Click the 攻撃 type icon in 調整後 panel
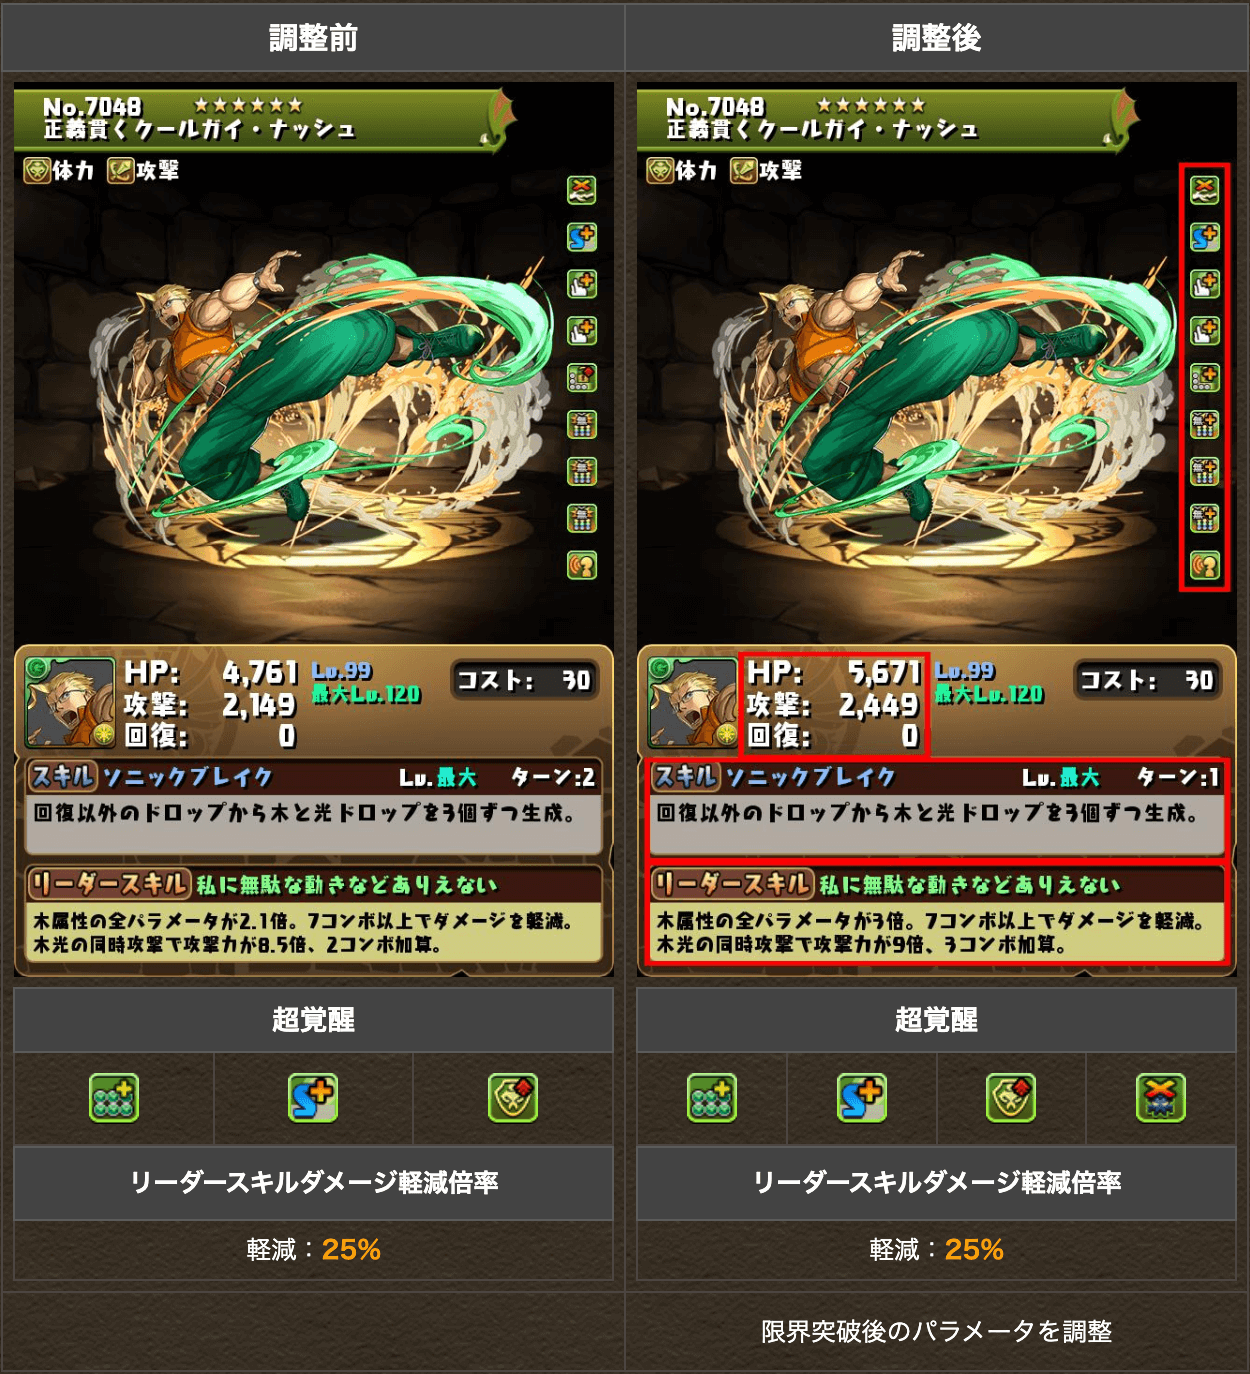This screenshot has height=1374, width=1250. pyautogui.click(x=743, y=171)
